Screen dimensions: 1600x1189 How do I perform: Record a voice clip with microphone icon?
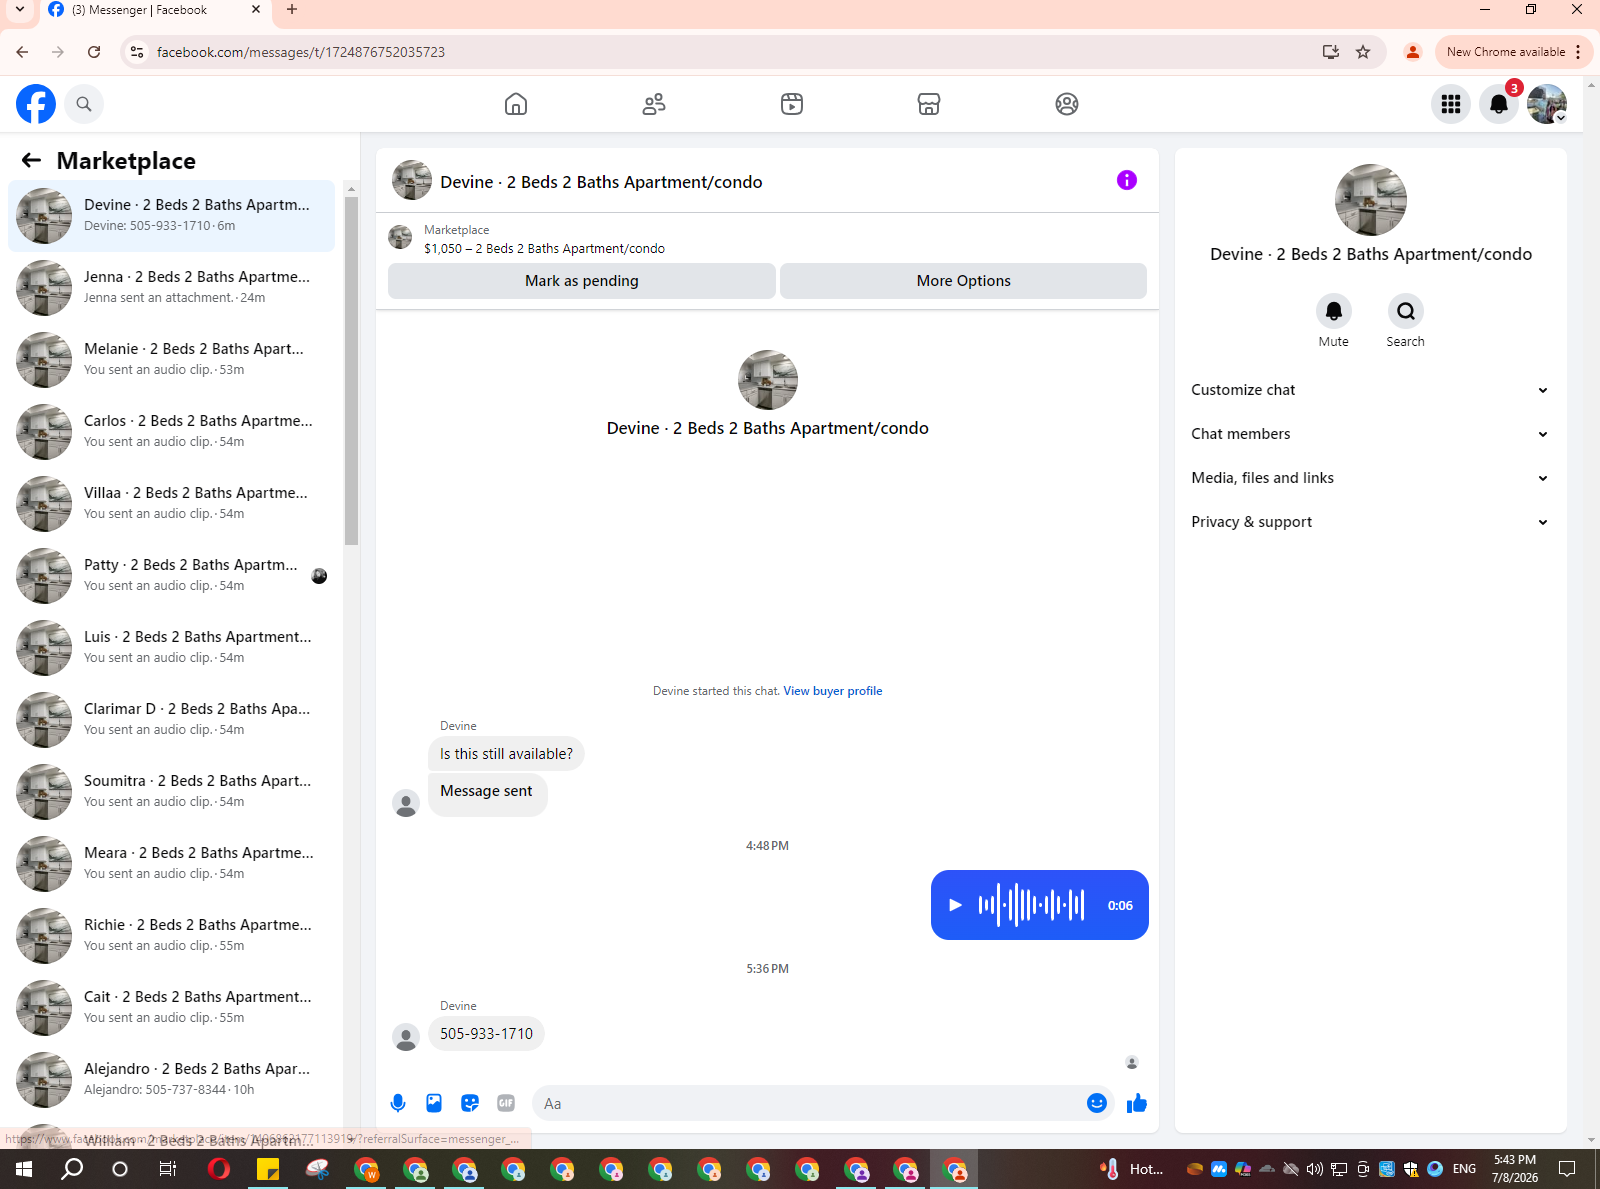click(398, 1103)
